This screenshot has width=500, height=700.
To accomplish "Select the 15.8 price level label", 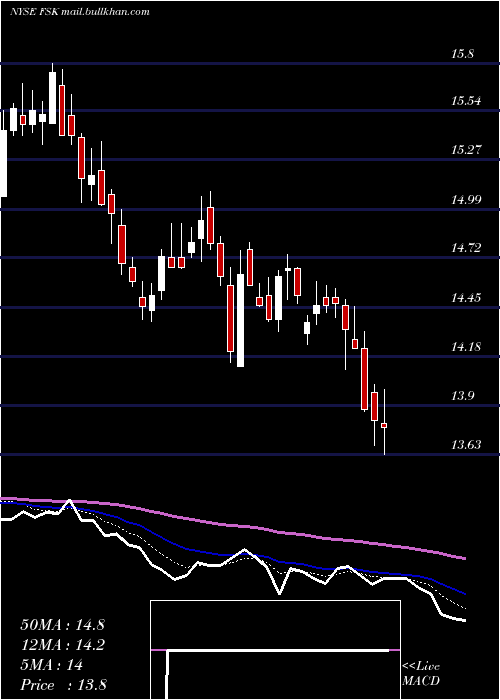I will pos(462,54).
